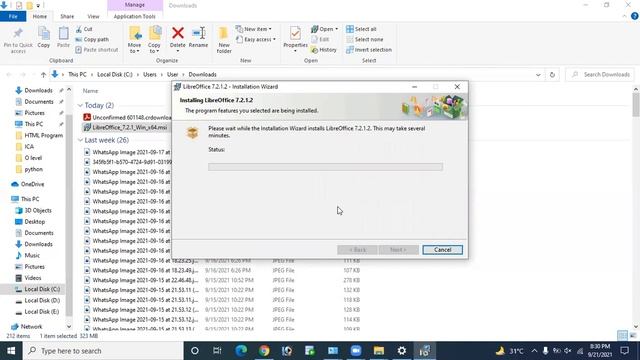Click the Cortana circle icon
640x360 pixels.
pos(195,351)
